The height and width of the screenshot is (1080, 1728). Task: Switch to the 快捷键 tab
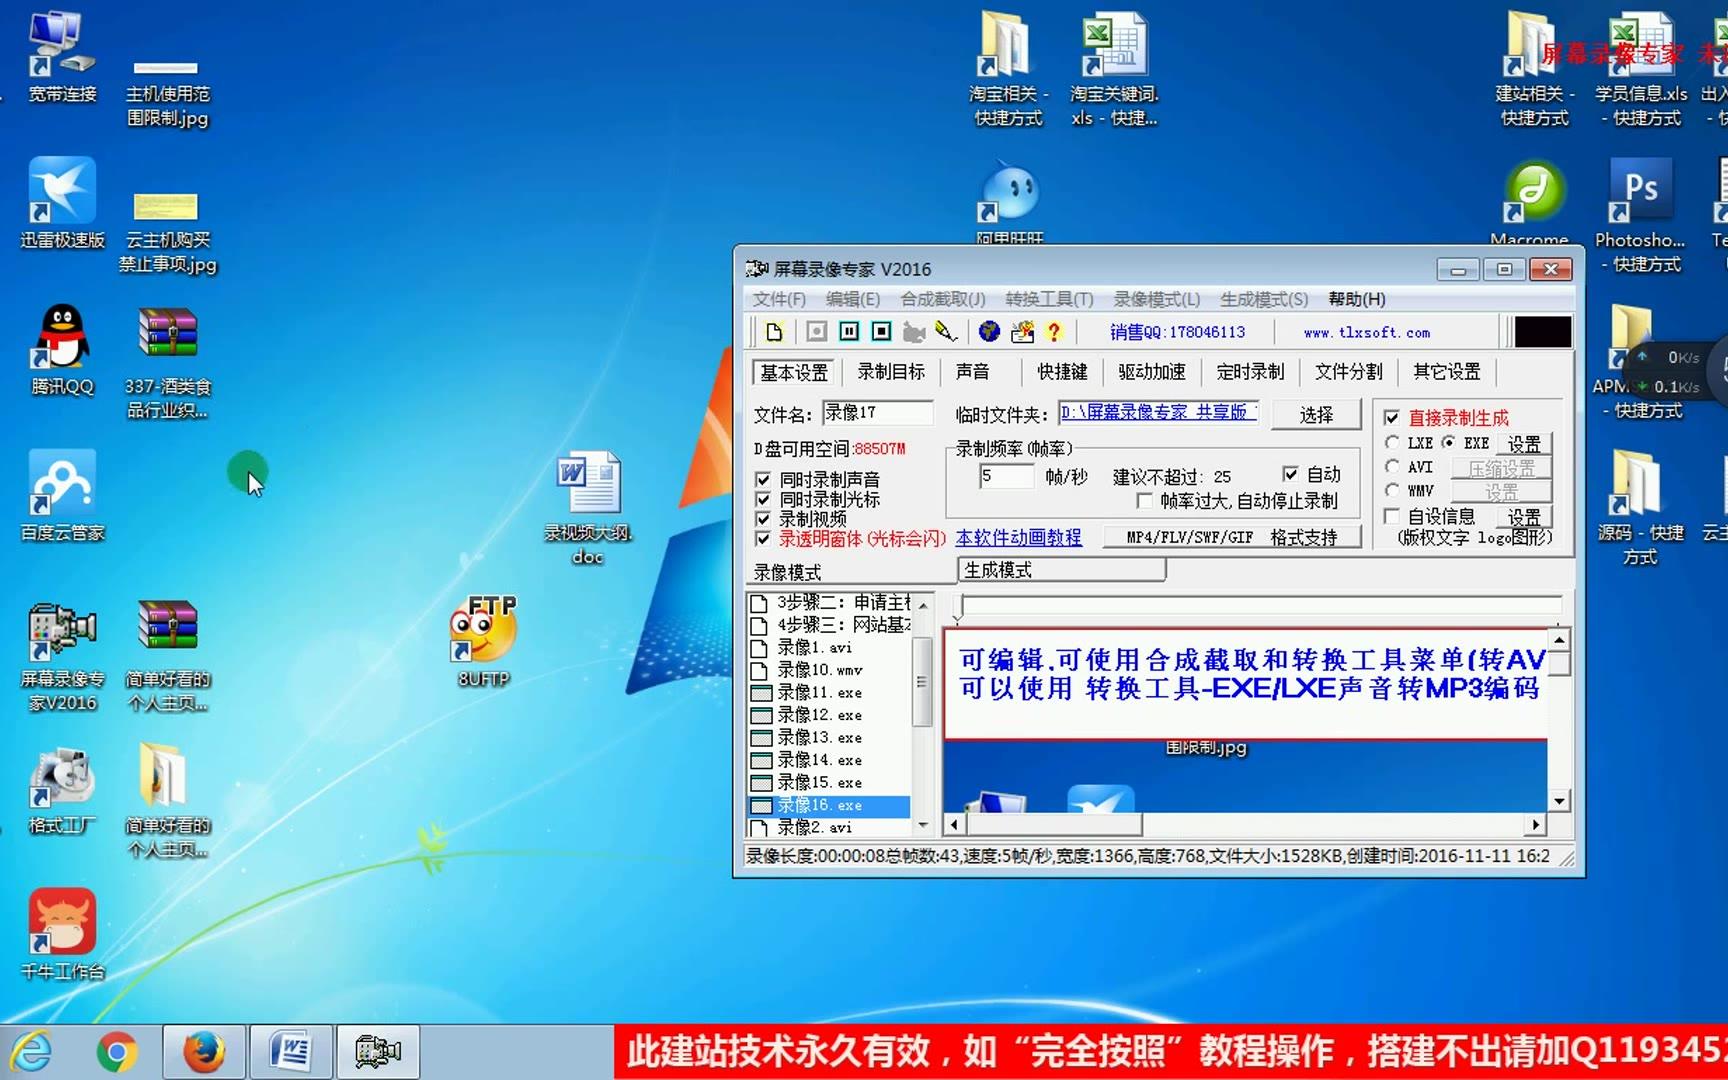pos(1062,372)
